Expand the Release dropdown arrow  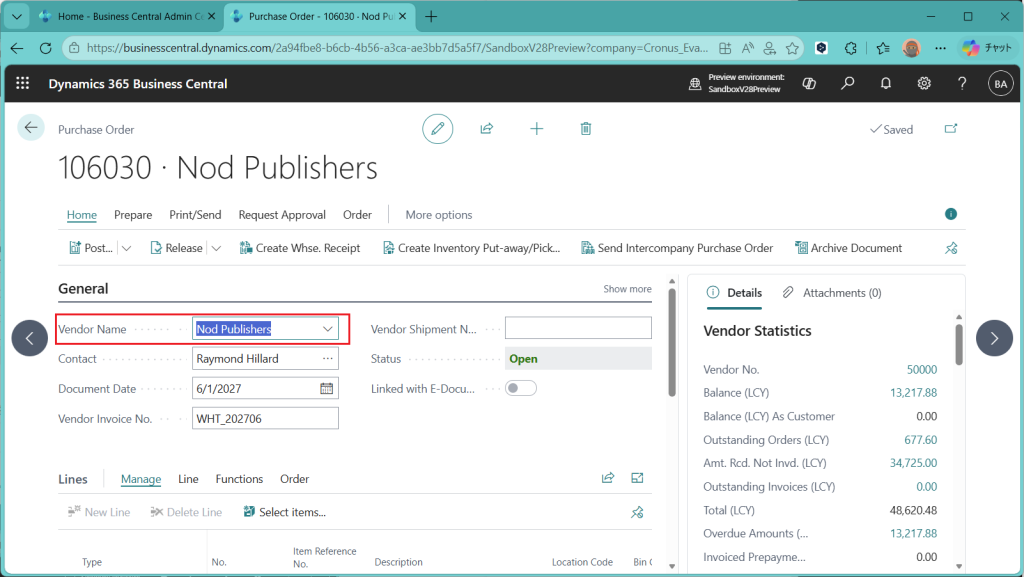(216, 248)
